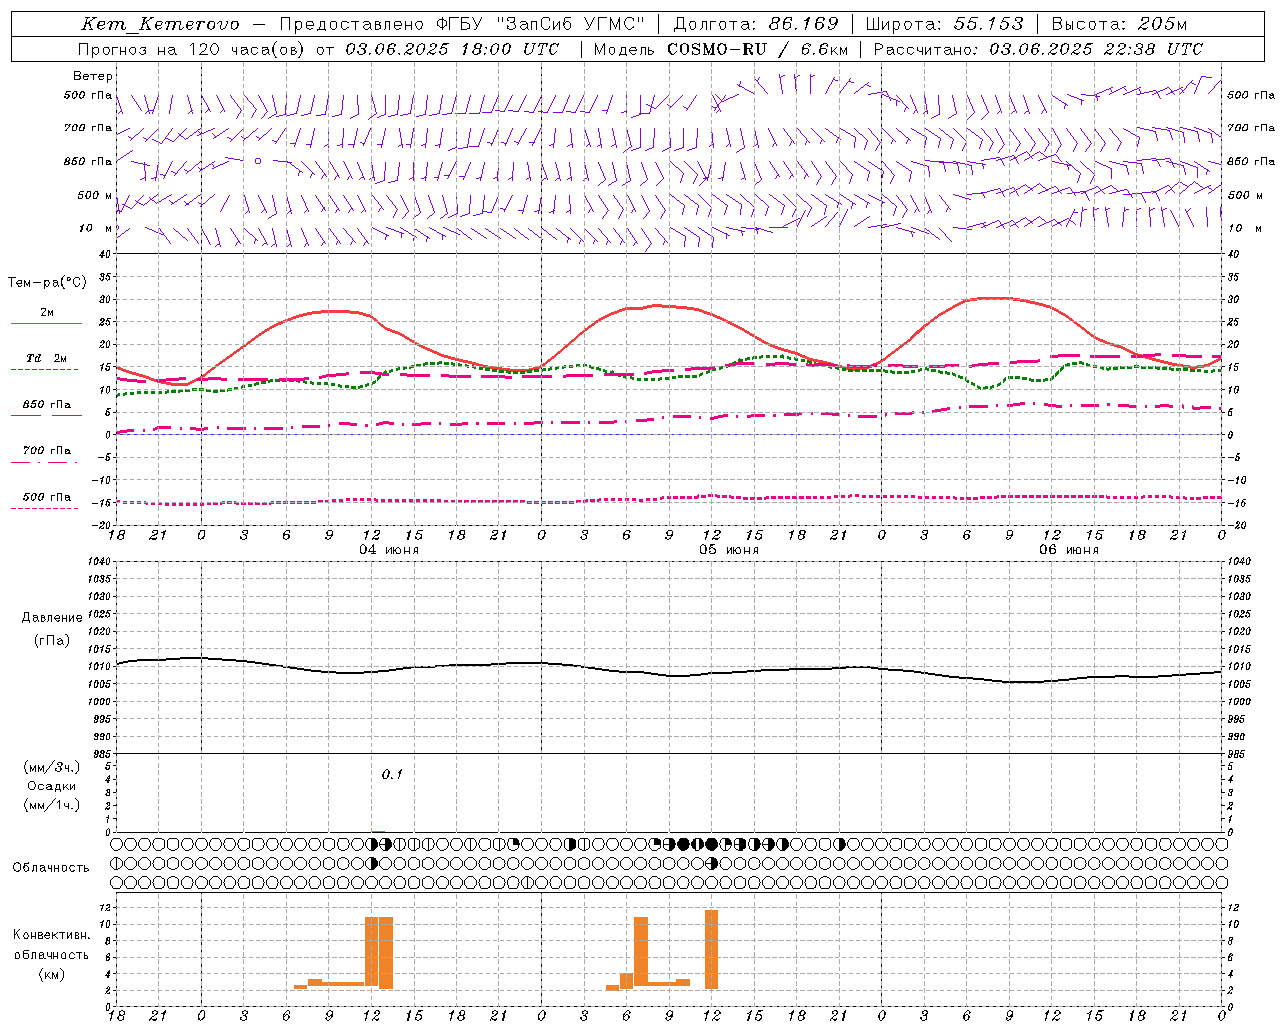Click the 06 июня date label
The image size is (1280, 1024).
[x=1069, y=550]
